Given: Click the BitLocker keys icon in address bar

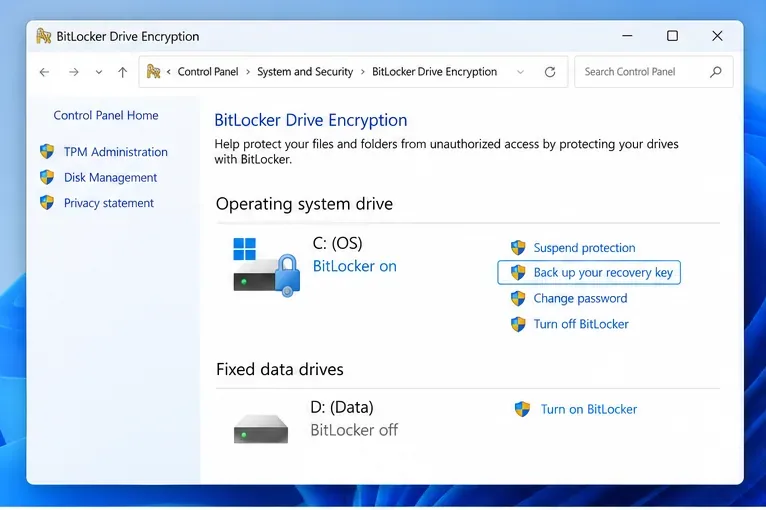Looking at the screenshot, I should click(153, 72).
